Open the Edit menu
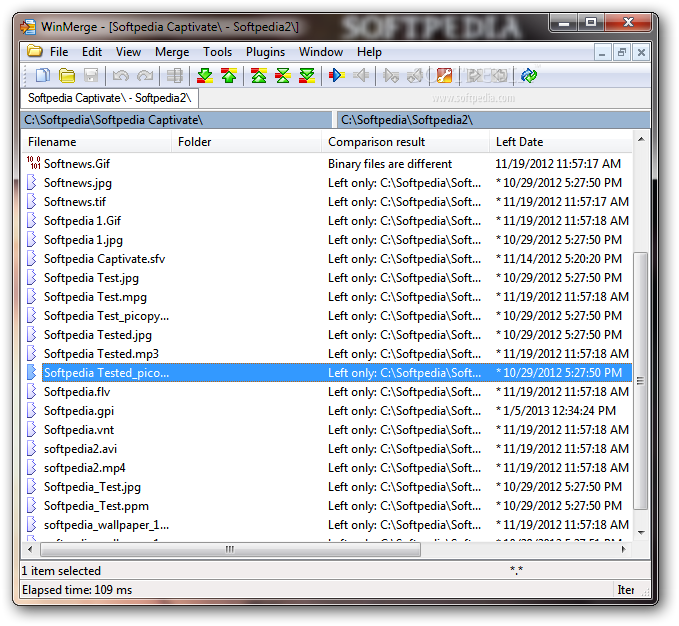The image size is (679, 626). (92, 52)
